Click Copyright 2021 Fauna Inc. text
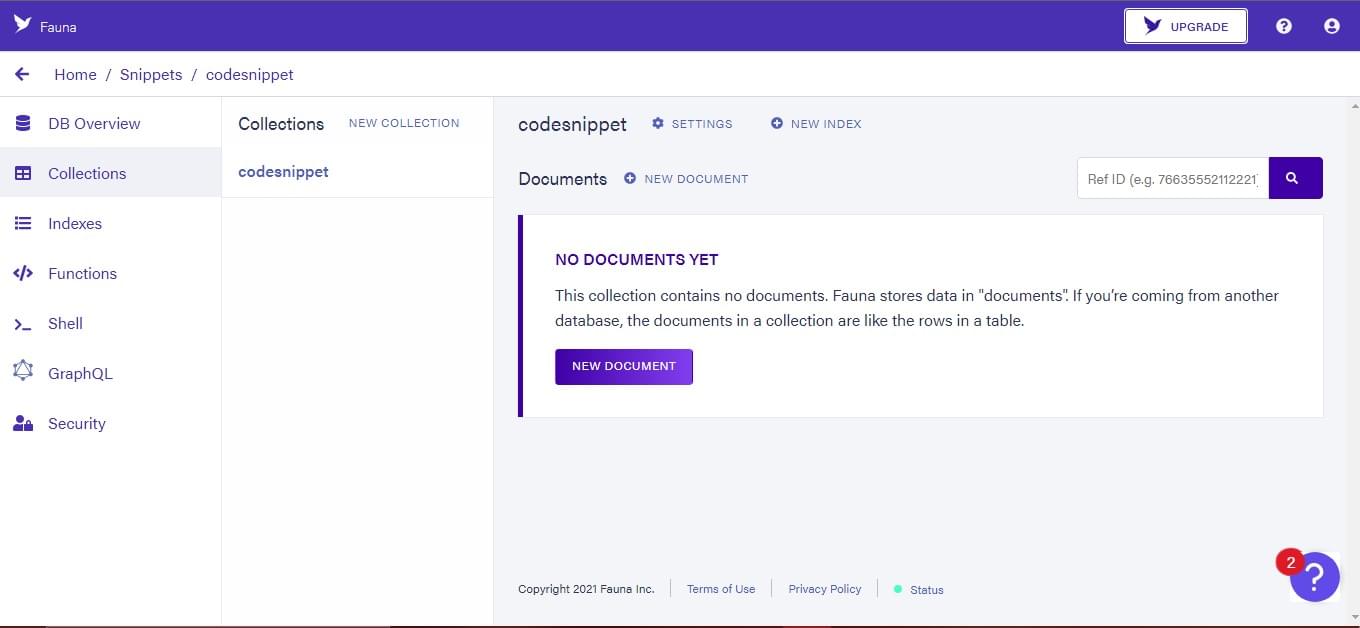The image size is (1360, 628). (586, 589)
